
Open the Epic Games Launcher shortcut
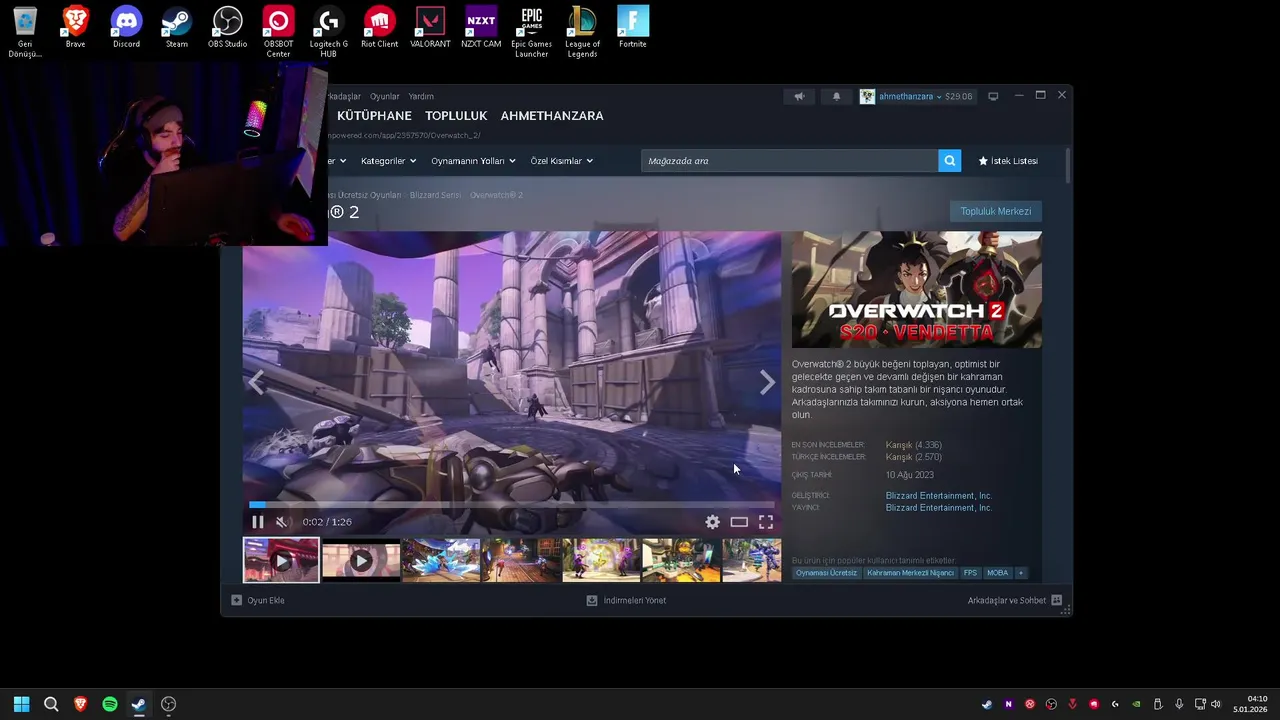click(531, 32)
